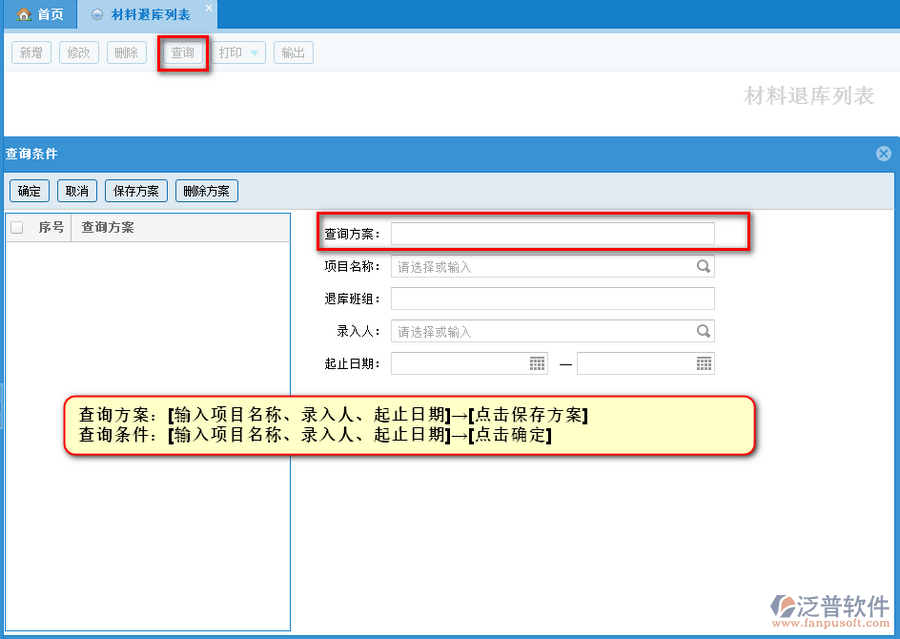
Task: Click the 查询 toolbar button
Action: [183, 53]
